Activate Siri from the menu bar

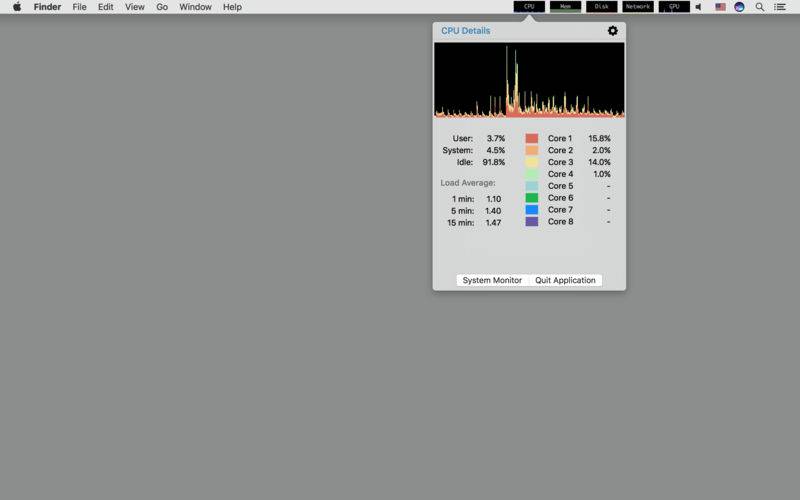(x=739, y=7)
